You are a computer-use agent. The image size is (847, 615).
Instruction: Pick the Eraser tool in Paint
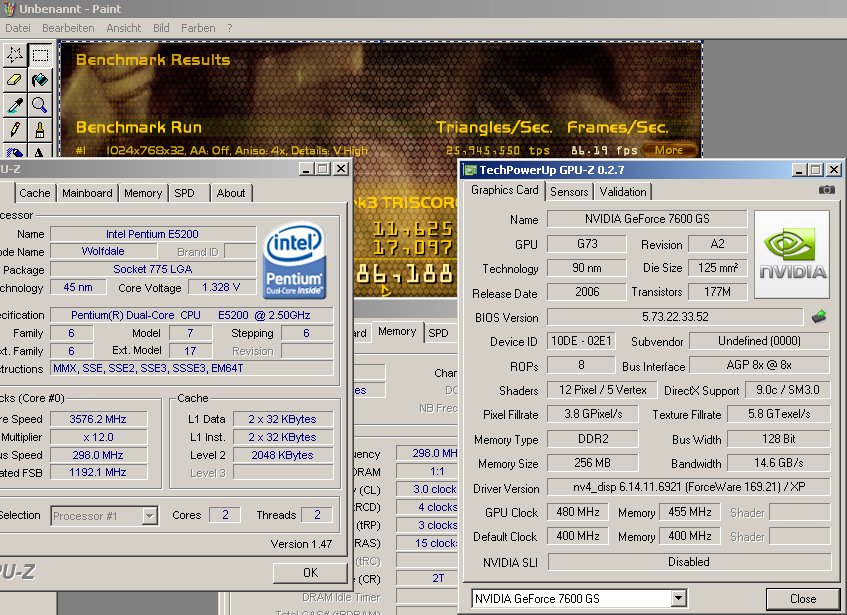15,80
